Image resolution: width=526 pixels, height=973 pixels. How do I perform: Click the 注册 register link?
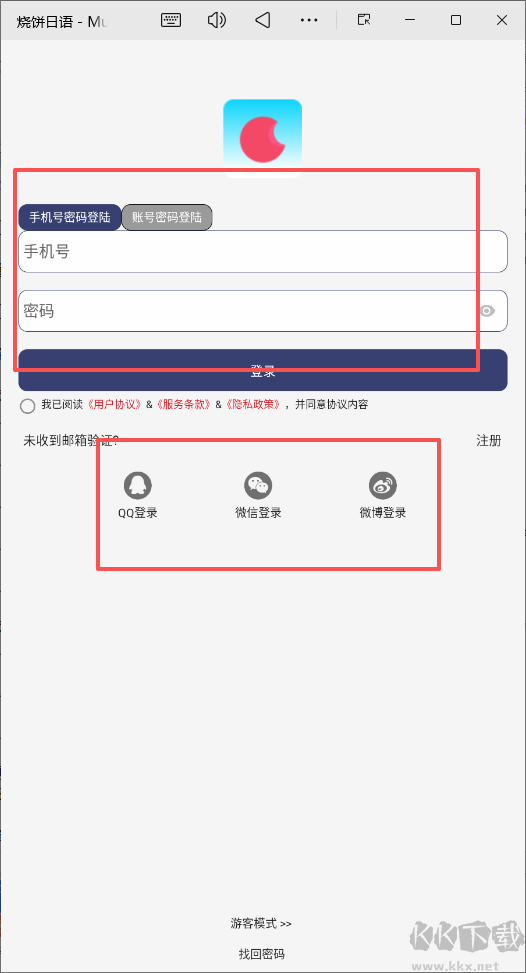(x=489, y=441)
